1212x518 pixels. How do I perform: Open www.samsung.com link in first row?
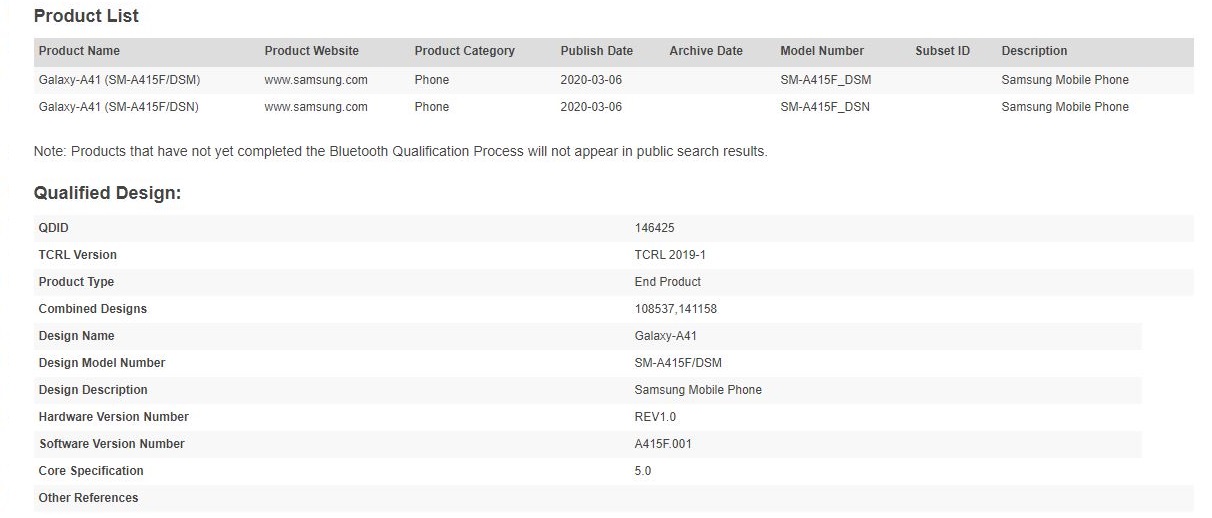coord(315,80)
